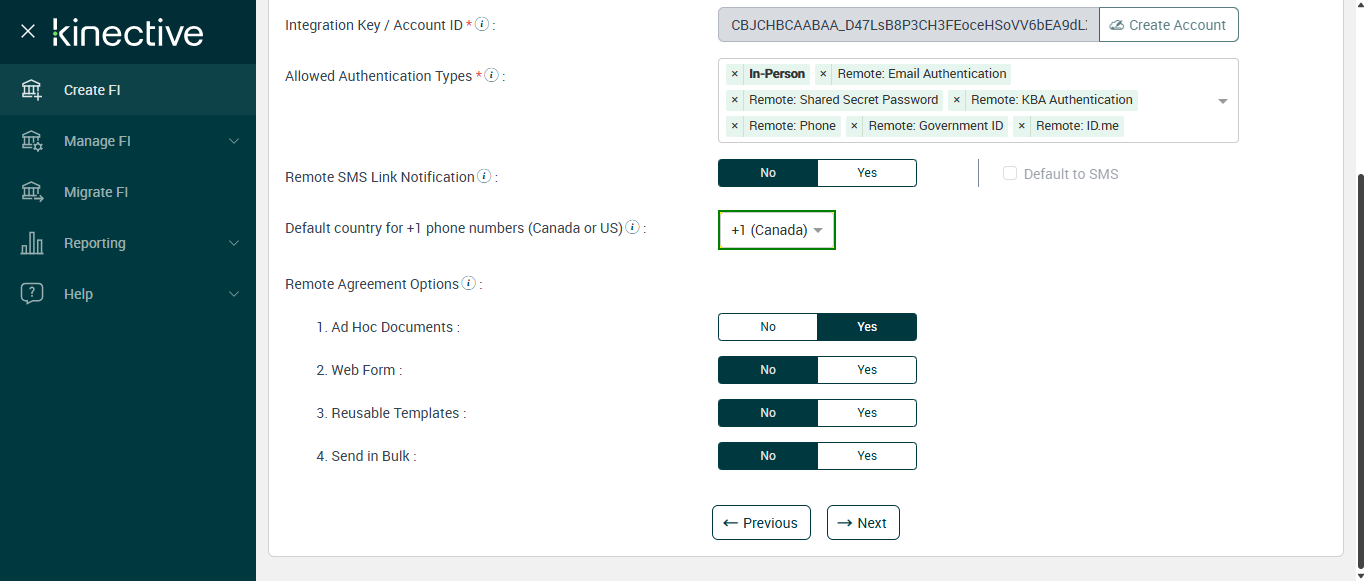
Task: Click info icon beside Integration Key label
Action: click(482, 24)
